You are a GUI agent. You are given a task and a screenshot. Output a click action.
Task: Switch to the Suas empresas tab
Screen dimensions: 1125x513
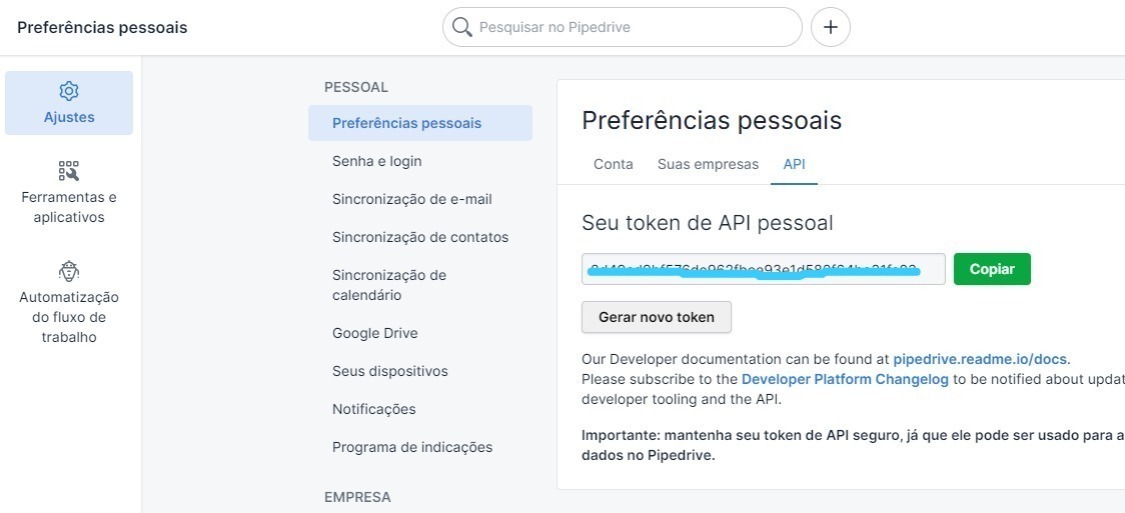pyautogui.click(x=707, y=164)
